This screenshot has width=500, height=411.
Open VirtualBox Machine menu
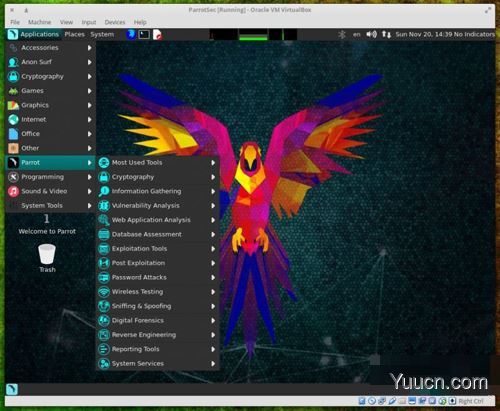coord(39,22)
